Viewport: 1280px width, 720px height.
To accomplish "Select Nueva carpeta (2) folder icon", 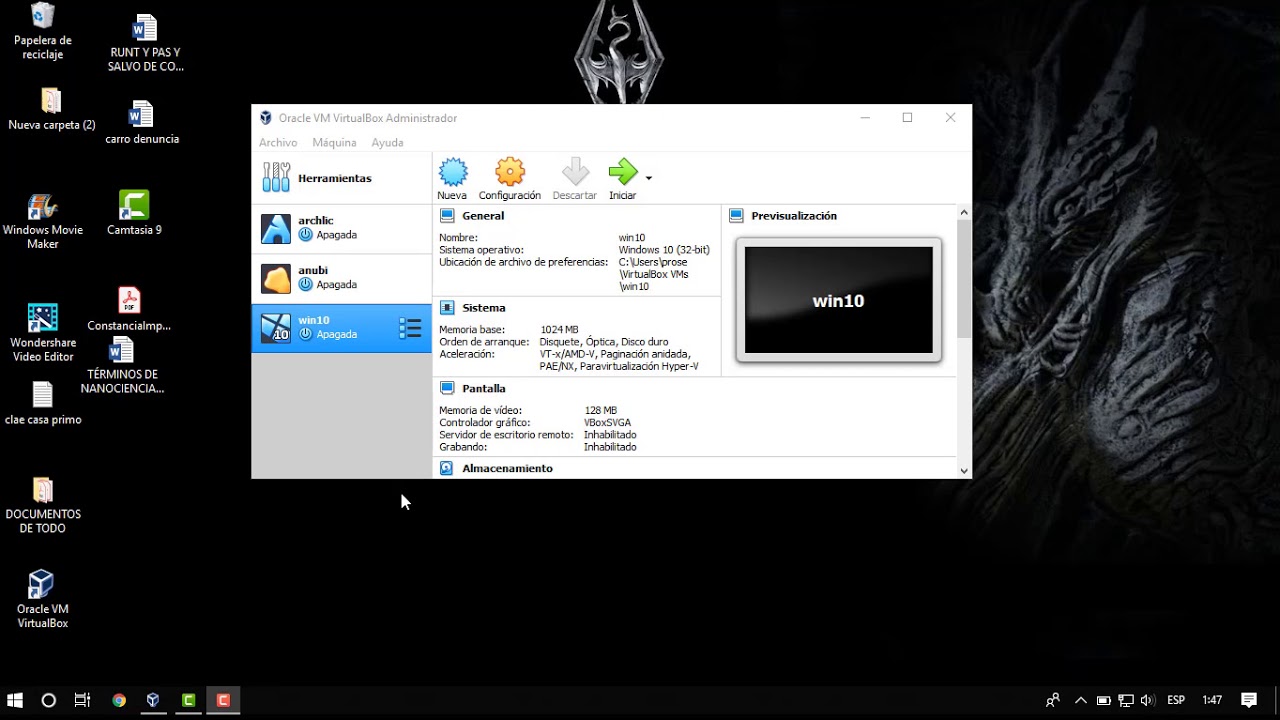I will (52, 110).
